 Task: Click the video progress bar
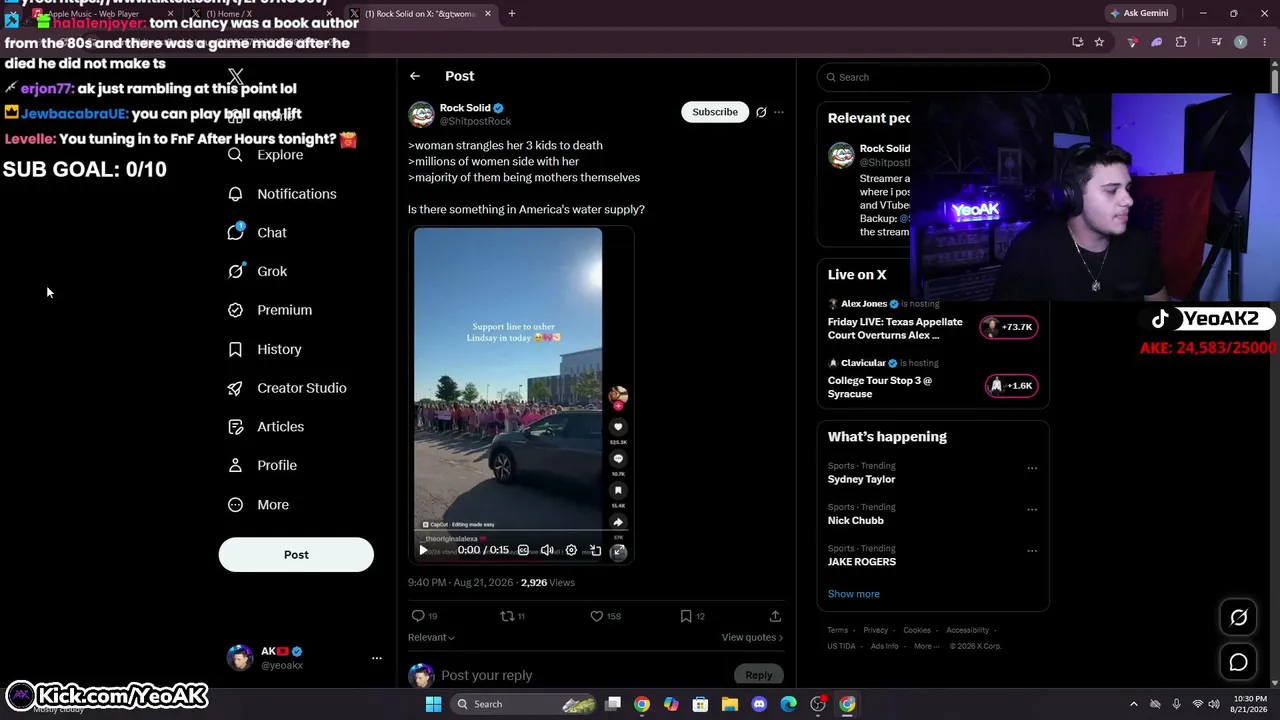[x=521, y=532]
